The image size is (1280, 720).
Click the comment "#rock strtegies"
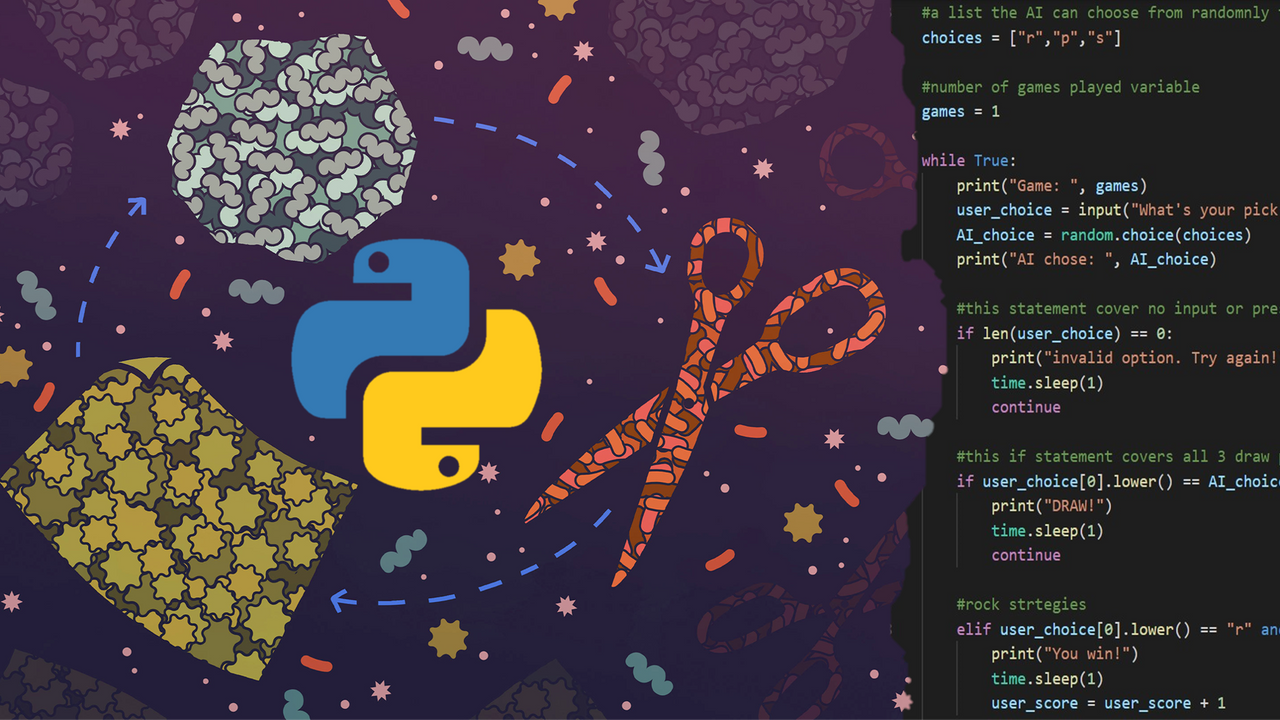point(1021,604)
